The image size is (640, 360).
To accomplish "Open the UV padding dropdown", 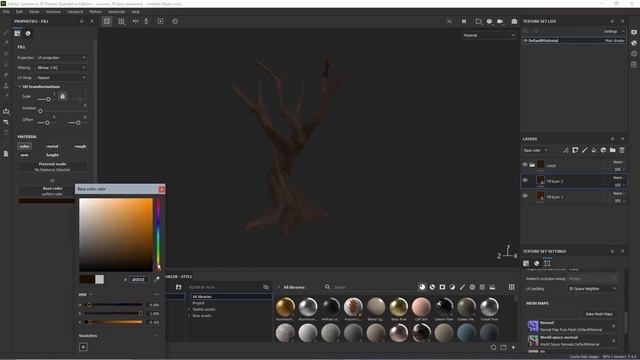I will [593, 289].
